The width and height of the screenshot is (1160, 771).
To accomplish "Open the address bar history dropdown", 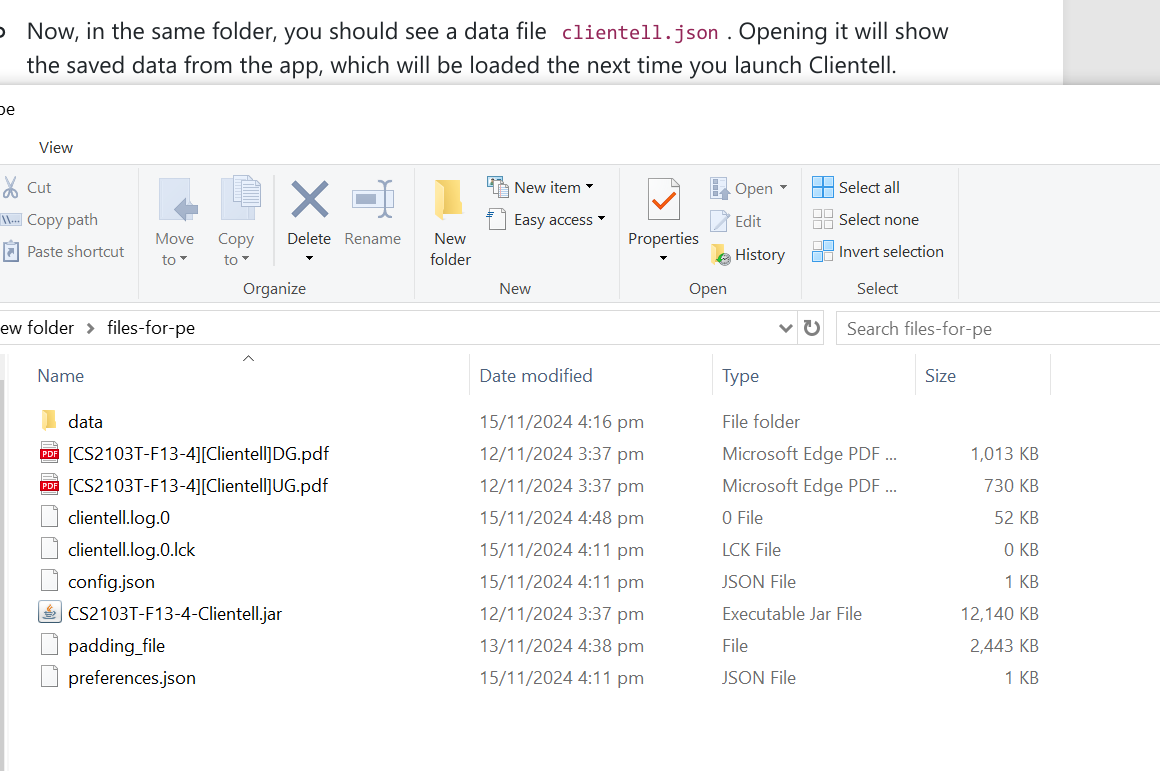I will point(786,328).
